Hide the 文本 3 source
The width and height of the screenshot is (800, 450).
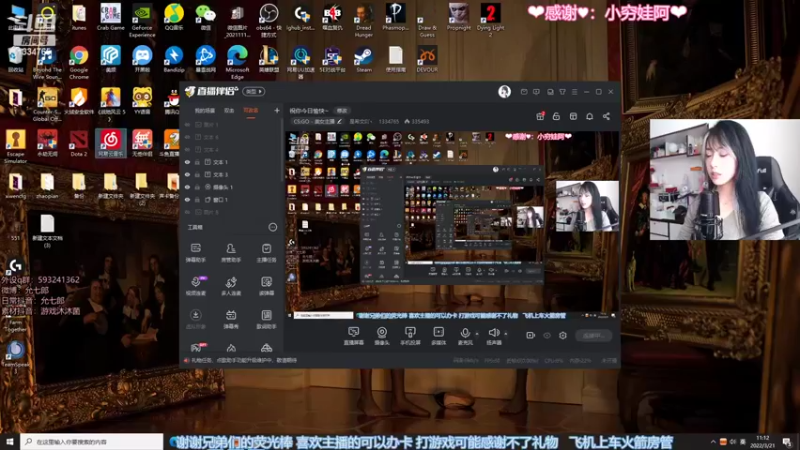click(x=187, y=174)
